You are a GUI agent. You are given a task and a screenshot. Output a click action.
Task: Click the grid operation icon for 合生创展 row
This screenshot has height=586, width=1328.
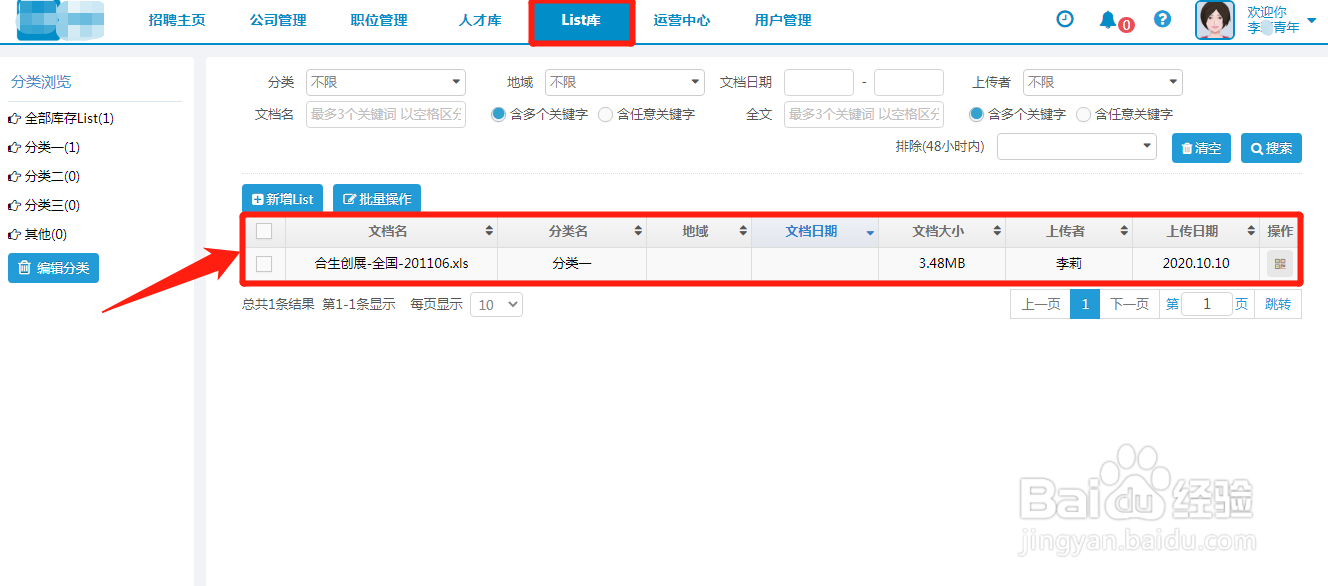tap(1280, 263)
